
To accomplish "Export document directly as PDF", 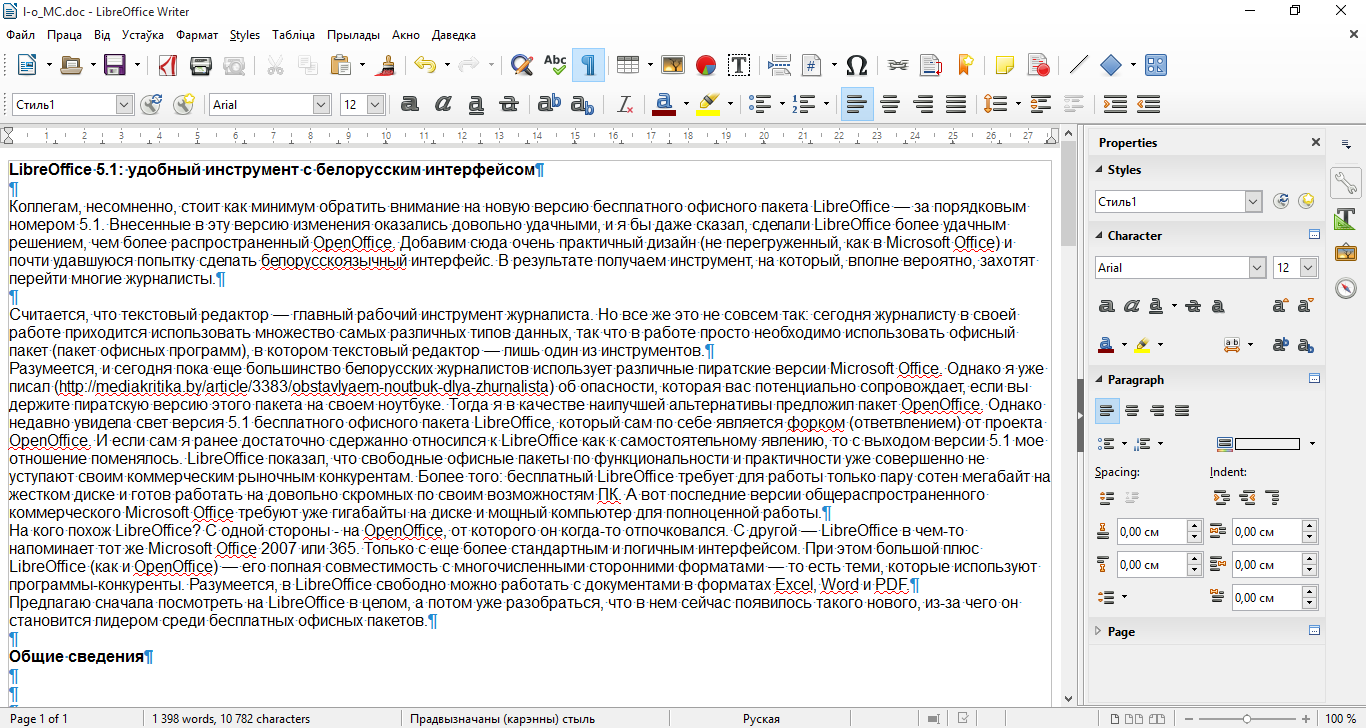I will pos(169,66).
